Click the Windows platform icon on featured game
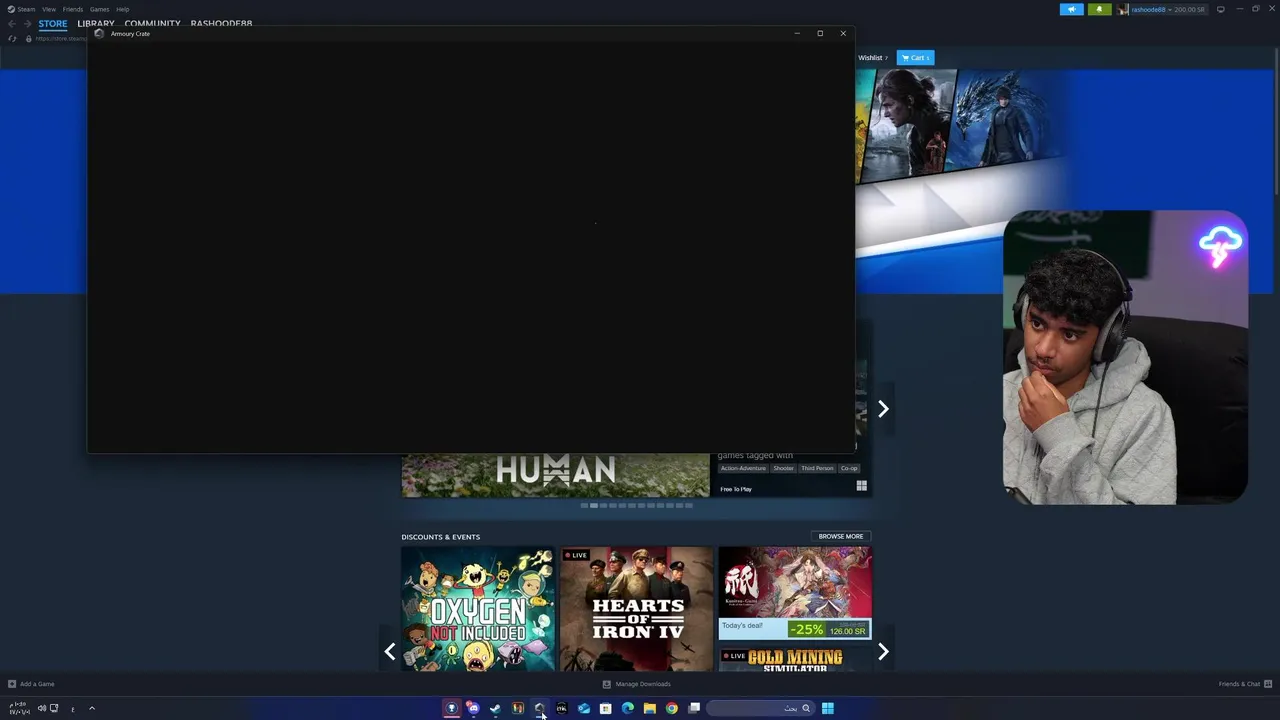 click(x=861, y=486)
